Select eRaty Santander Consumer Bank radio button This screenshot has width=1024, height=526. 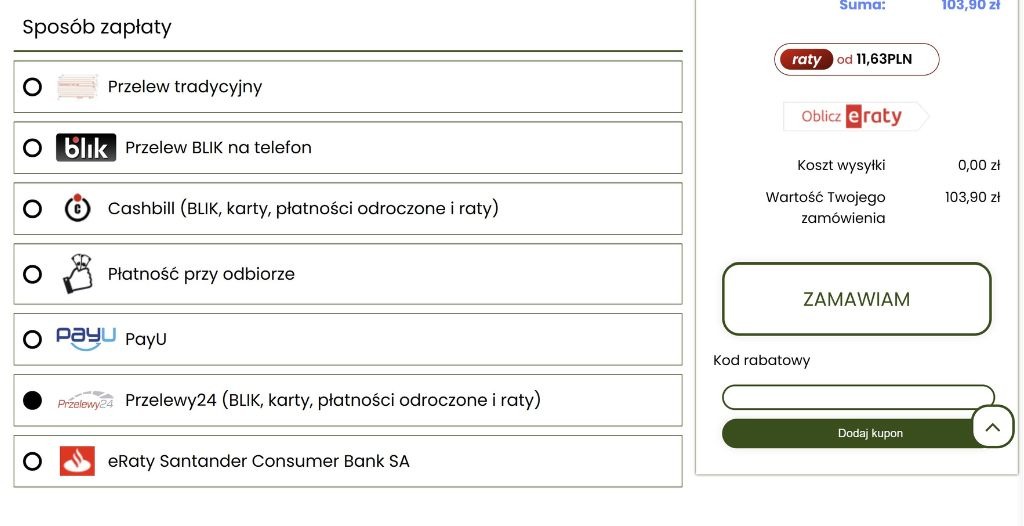(32, 461)
